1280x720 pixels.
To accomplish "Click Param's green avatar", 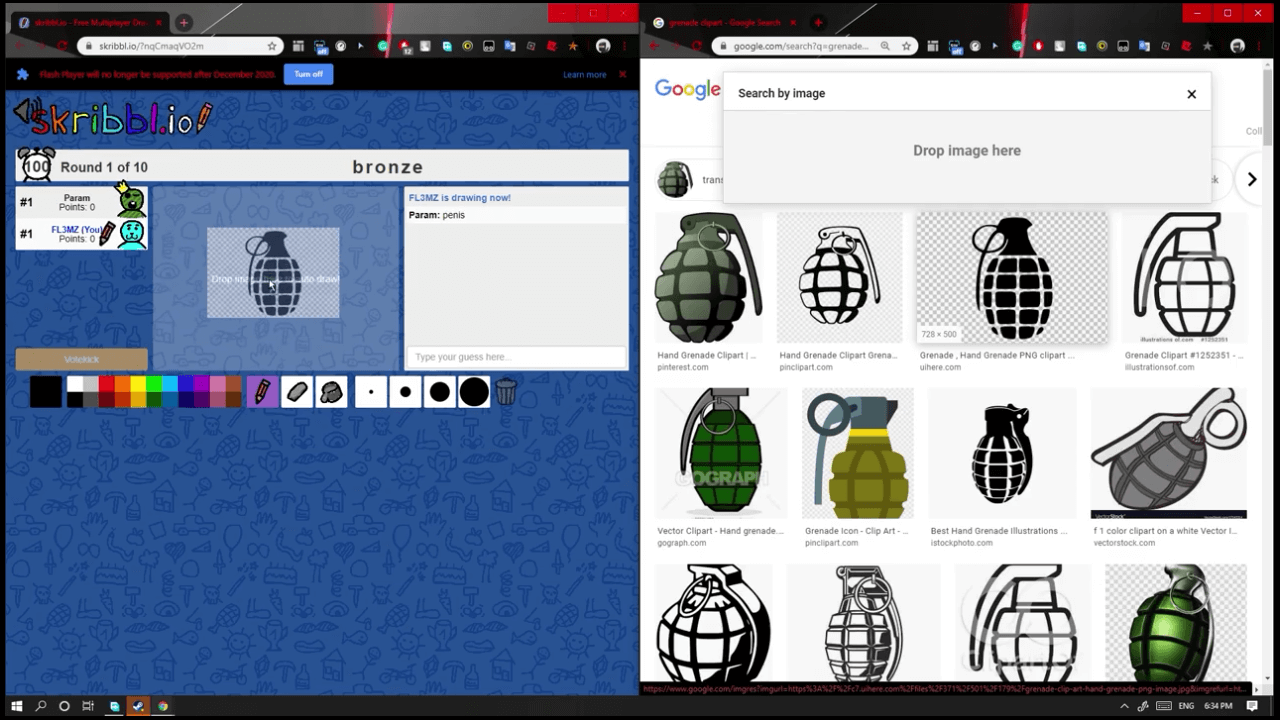I will click(x=131, y=201).
